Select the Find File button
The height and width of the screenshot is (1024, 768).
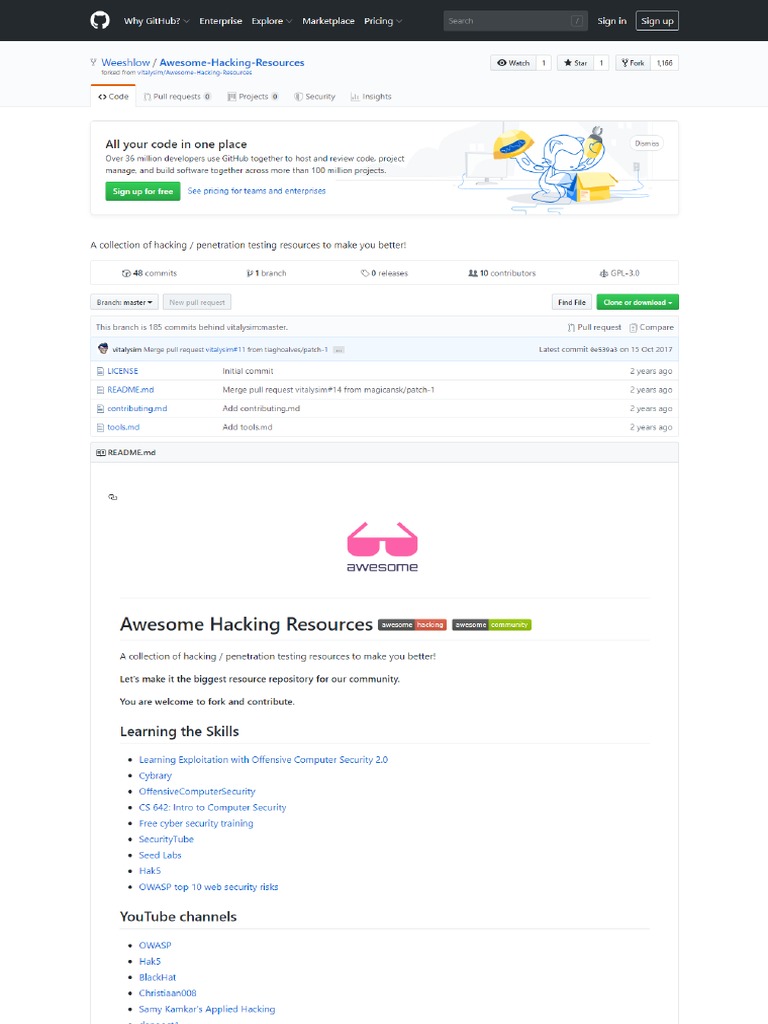point(571,302)
